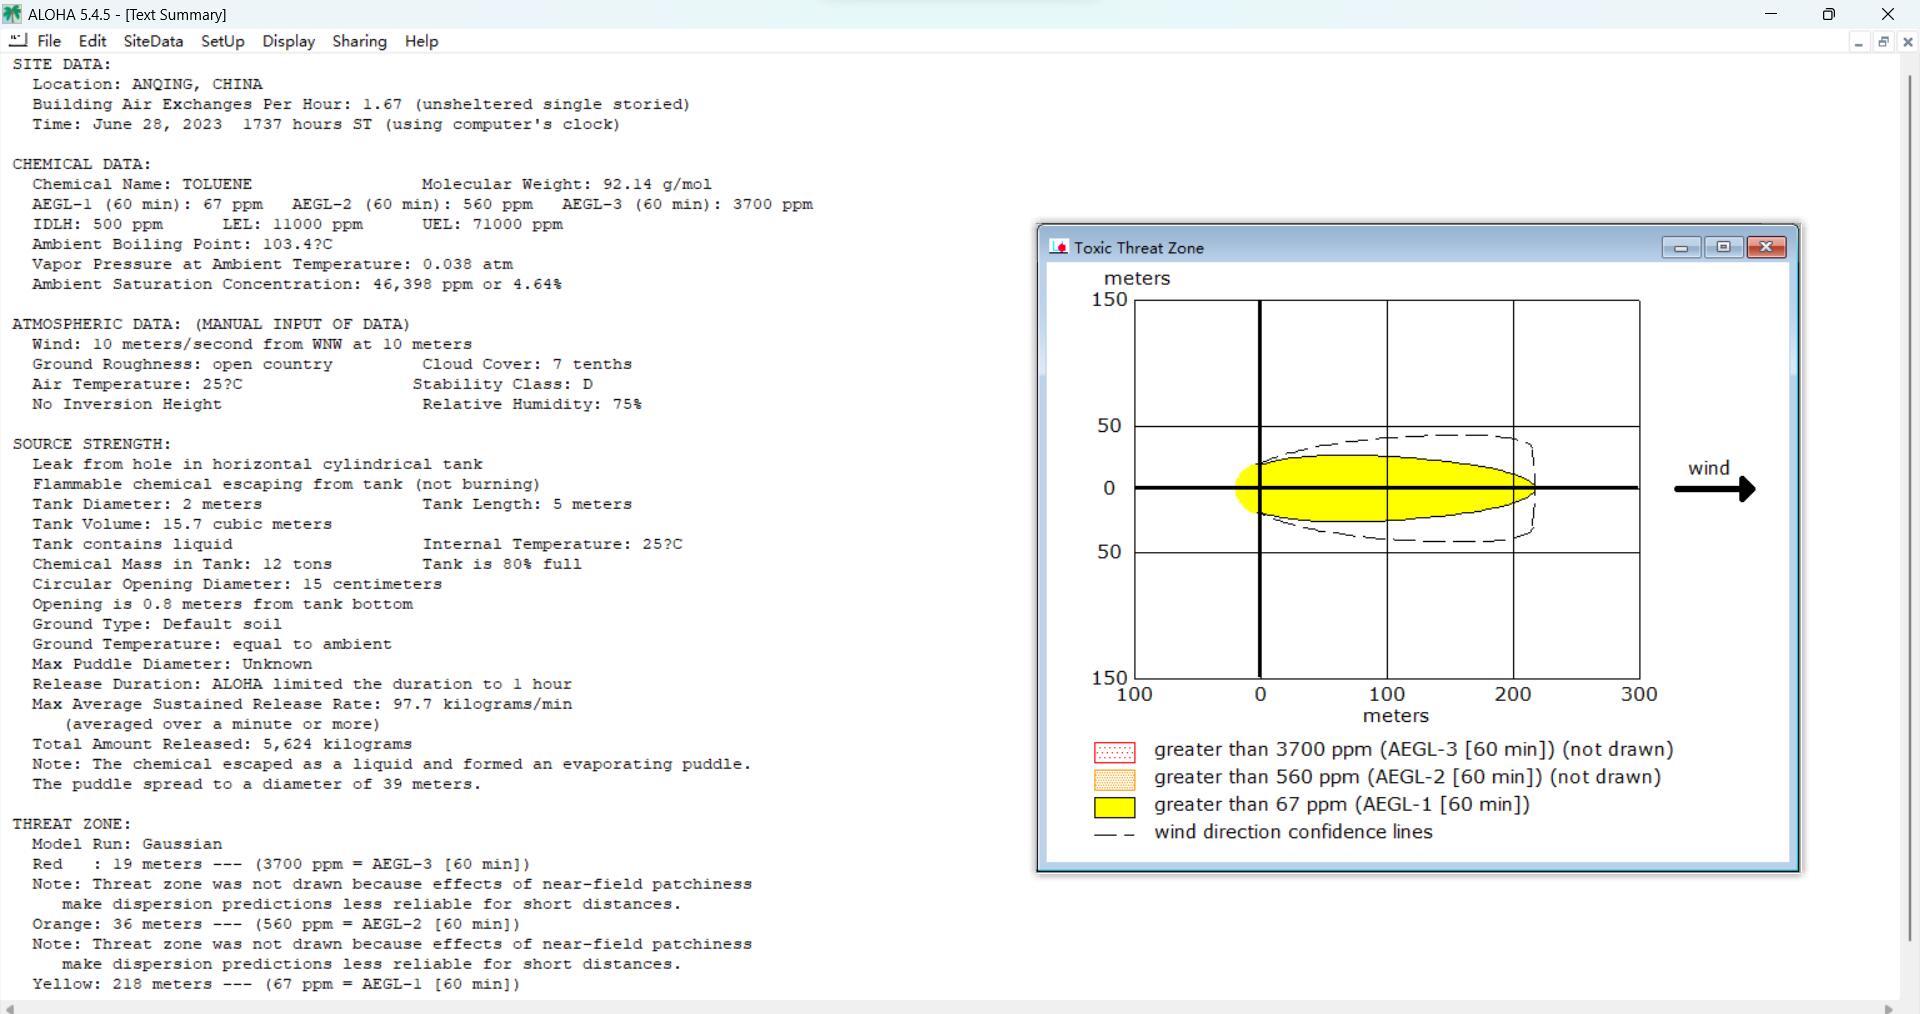The image size is (1920, 1014).
Task: Click the vertical scrollbar of Text Summary
Action: pos(1909,508)
